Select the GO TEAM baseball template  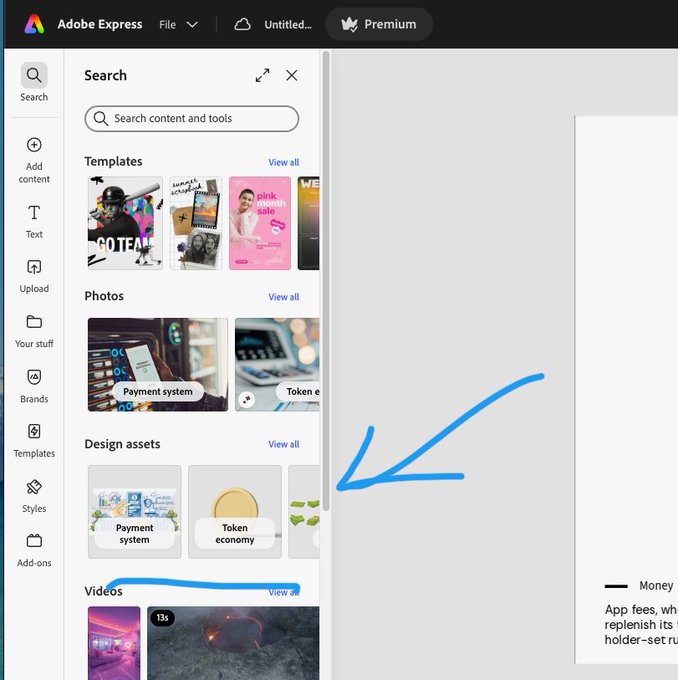point(125,223)
